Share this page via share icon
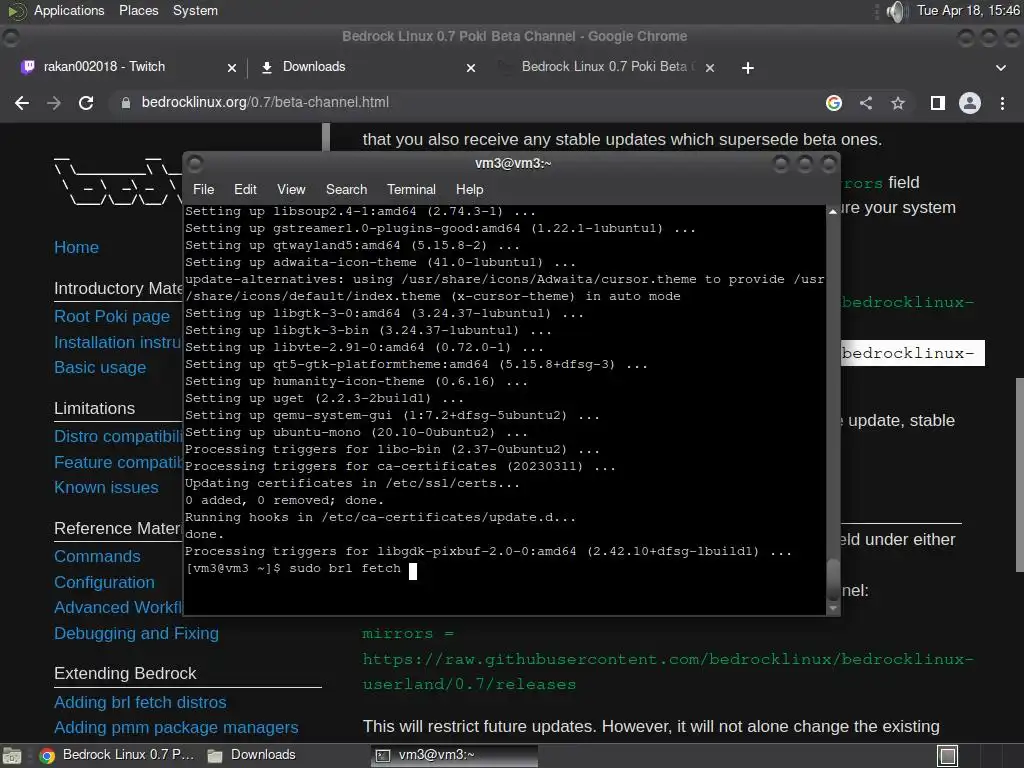The width and height of the screenshot is (1024, 768). (x=866, y=103)
